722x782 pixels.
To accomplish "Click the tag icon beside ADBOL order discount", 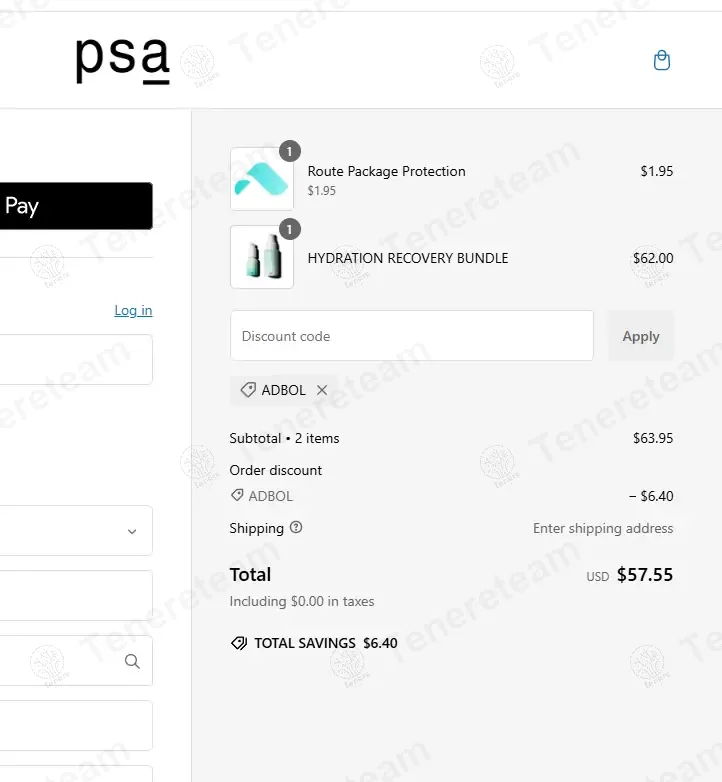I will point(237,496).
